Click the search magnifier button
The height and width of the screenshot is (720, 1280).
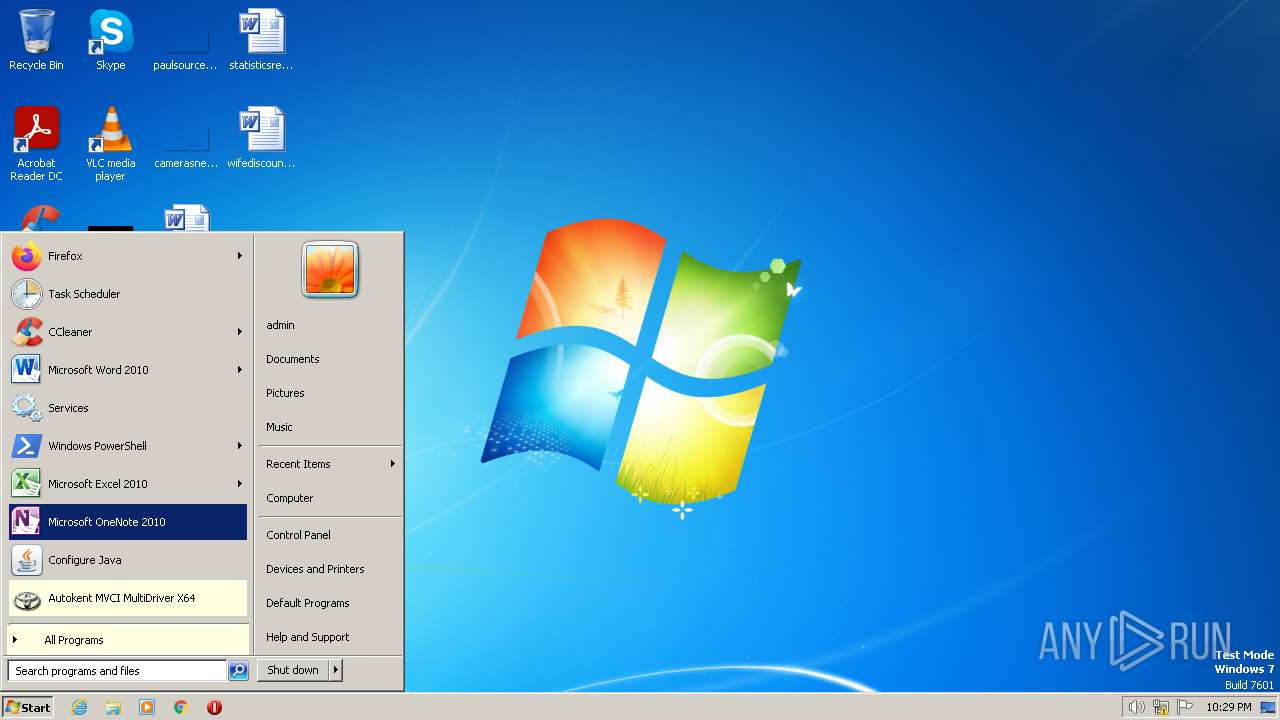[238, 671]
